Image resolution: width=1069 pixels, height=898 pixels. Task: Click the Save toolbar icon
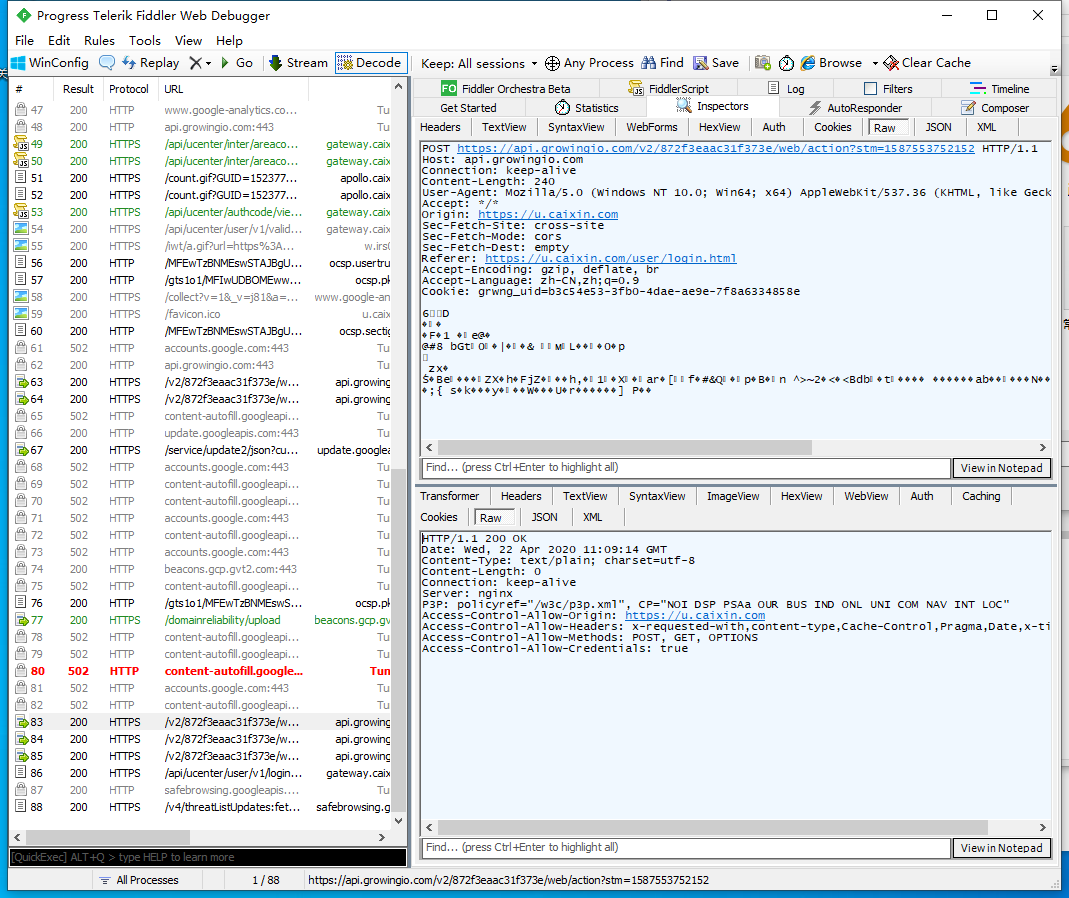pyautogui.click(x=700, y=63)
